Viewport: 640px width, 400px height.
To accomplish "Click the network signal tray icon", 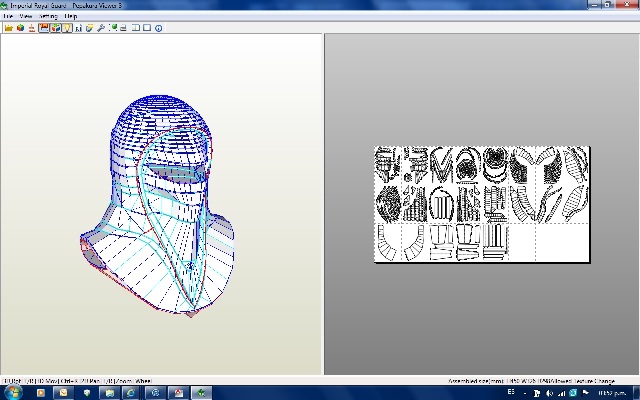I will pos(561,393).
